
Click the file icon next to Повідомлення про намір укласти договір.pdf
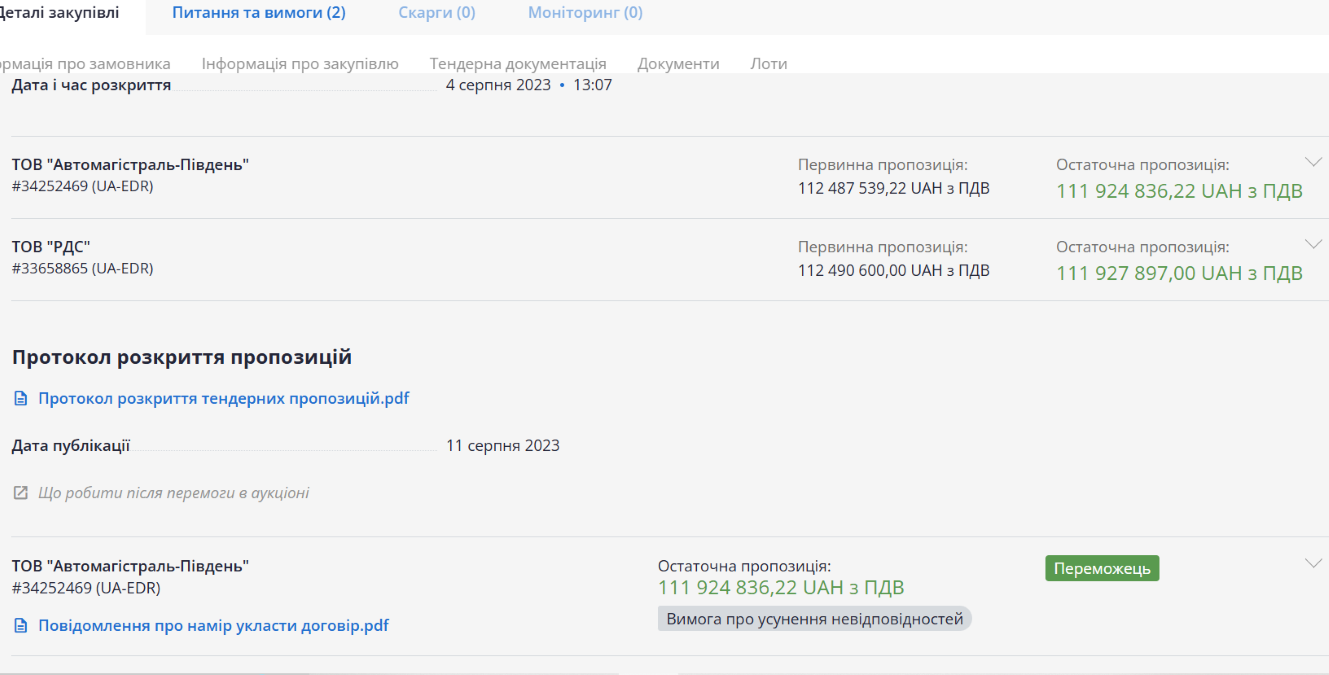click(20, 626)
